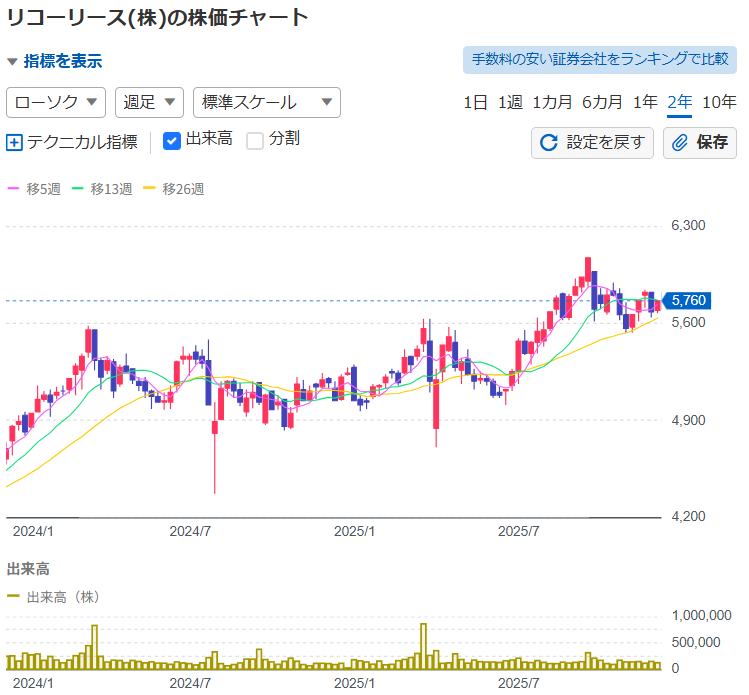Open the ローソク chart type dropdown
This screenshot has height=695, width=749.
pos(56,102)
